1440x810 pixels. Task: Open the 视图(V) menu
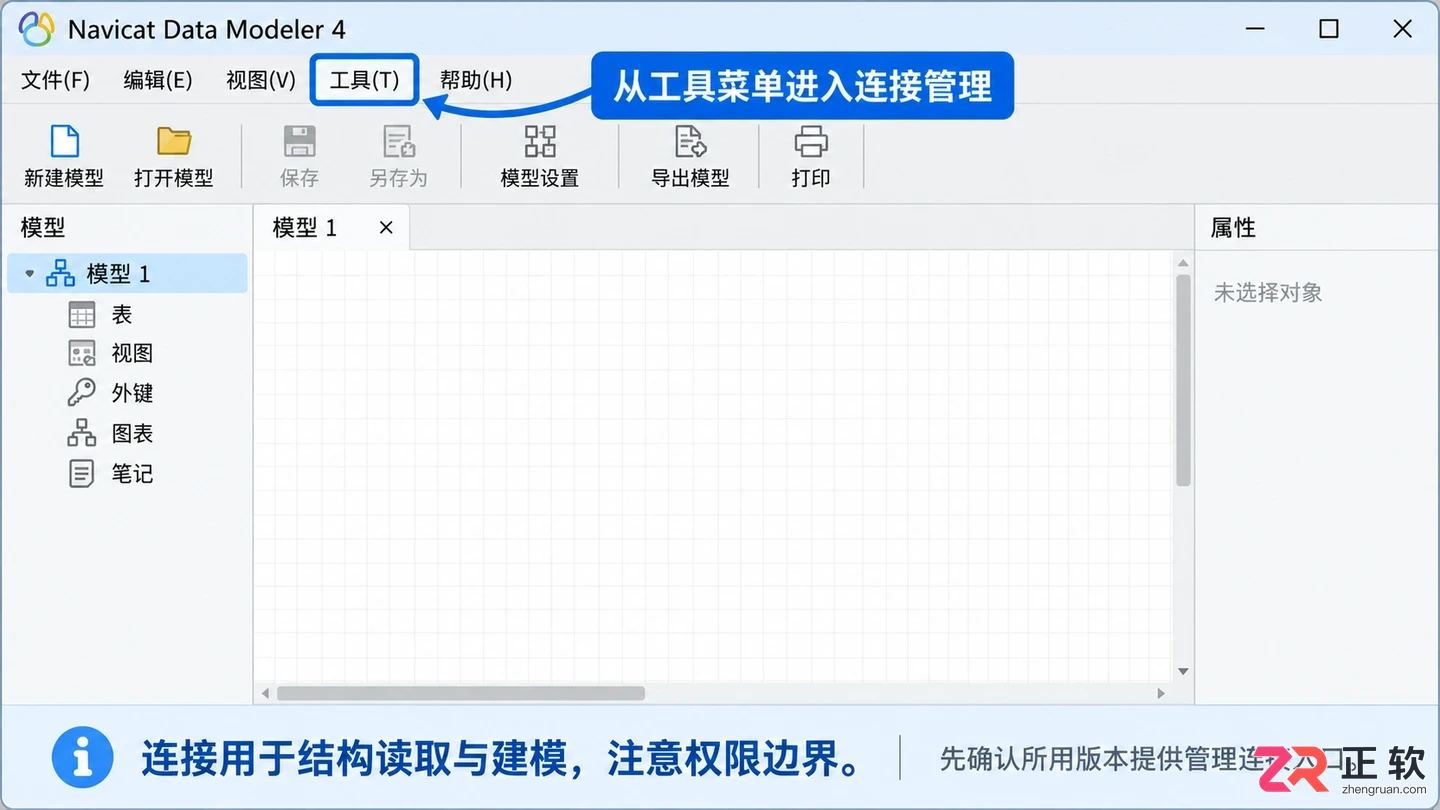[x=261, y=80]
